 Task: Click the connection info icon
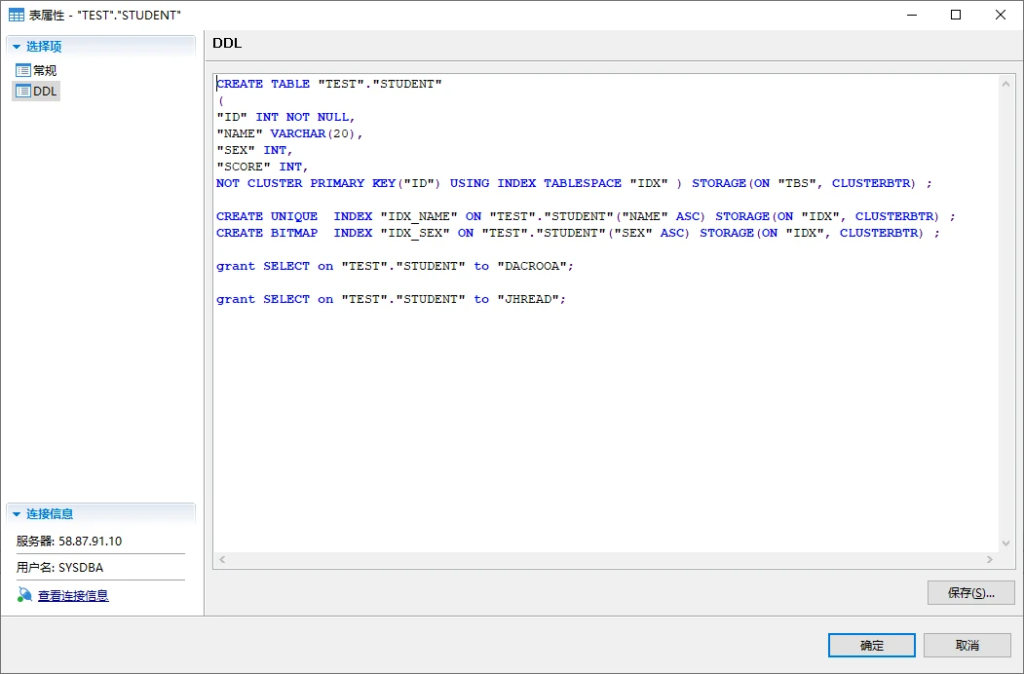[25, 595]
